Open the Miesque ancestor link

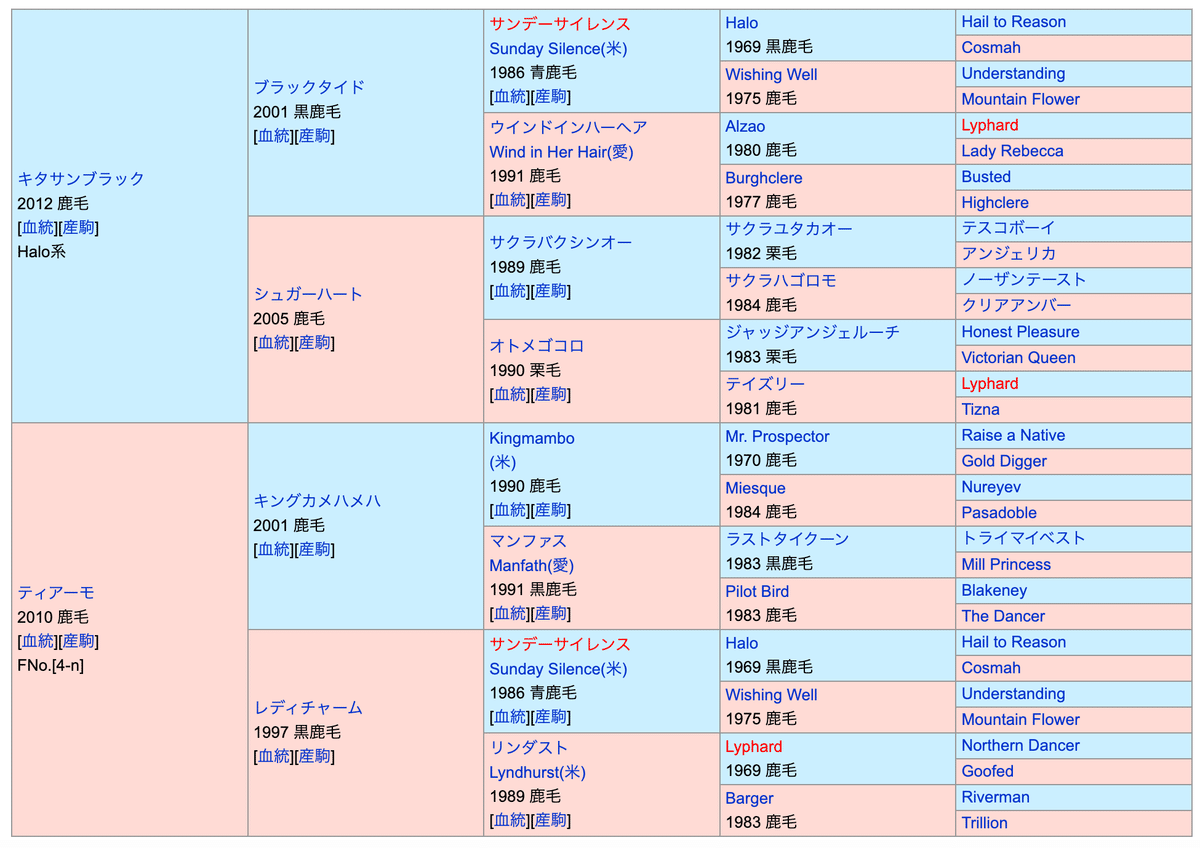pos(755,488)
